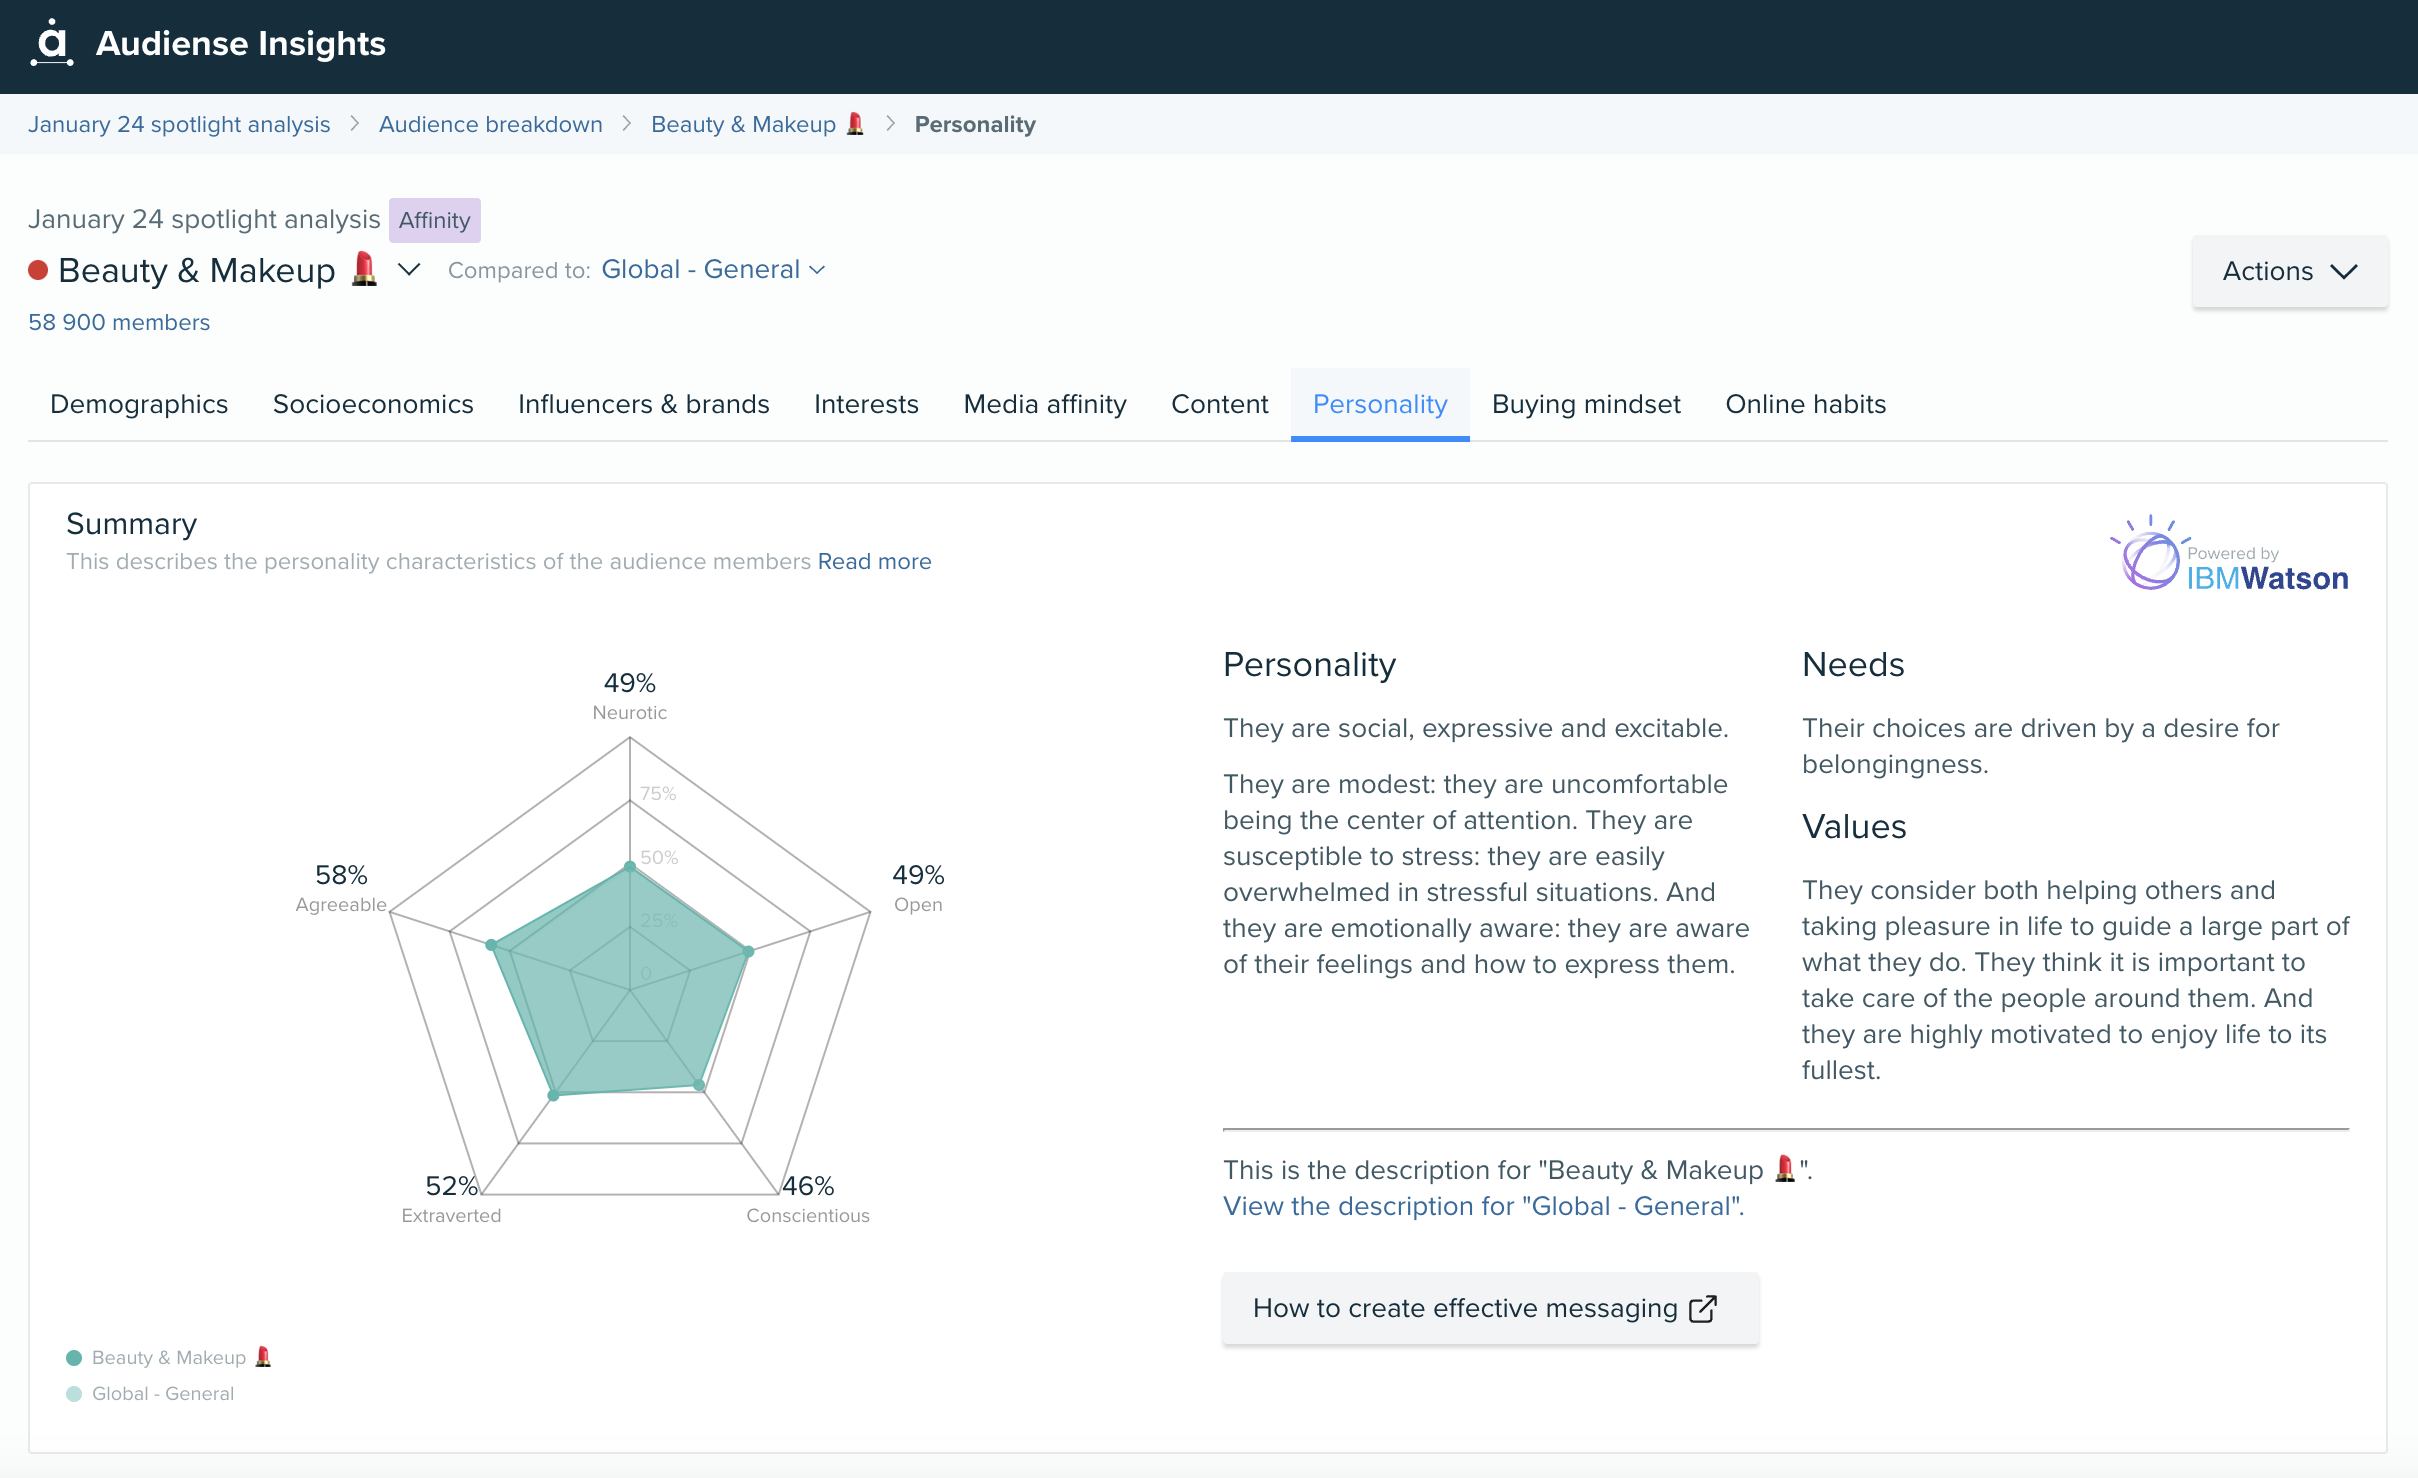Select the Online habits tab
Viewport: 2418px width, 1478px height.
tap(1803, 402)
